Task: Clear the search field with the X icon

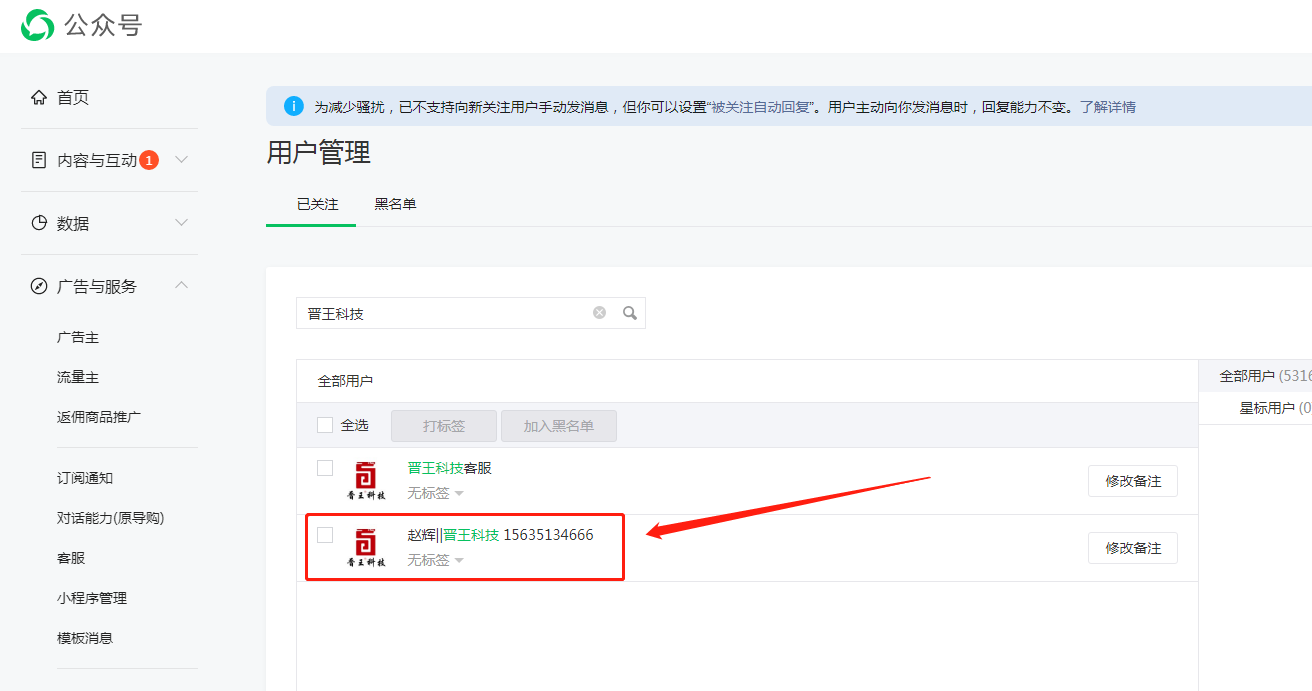Action: 599,312
